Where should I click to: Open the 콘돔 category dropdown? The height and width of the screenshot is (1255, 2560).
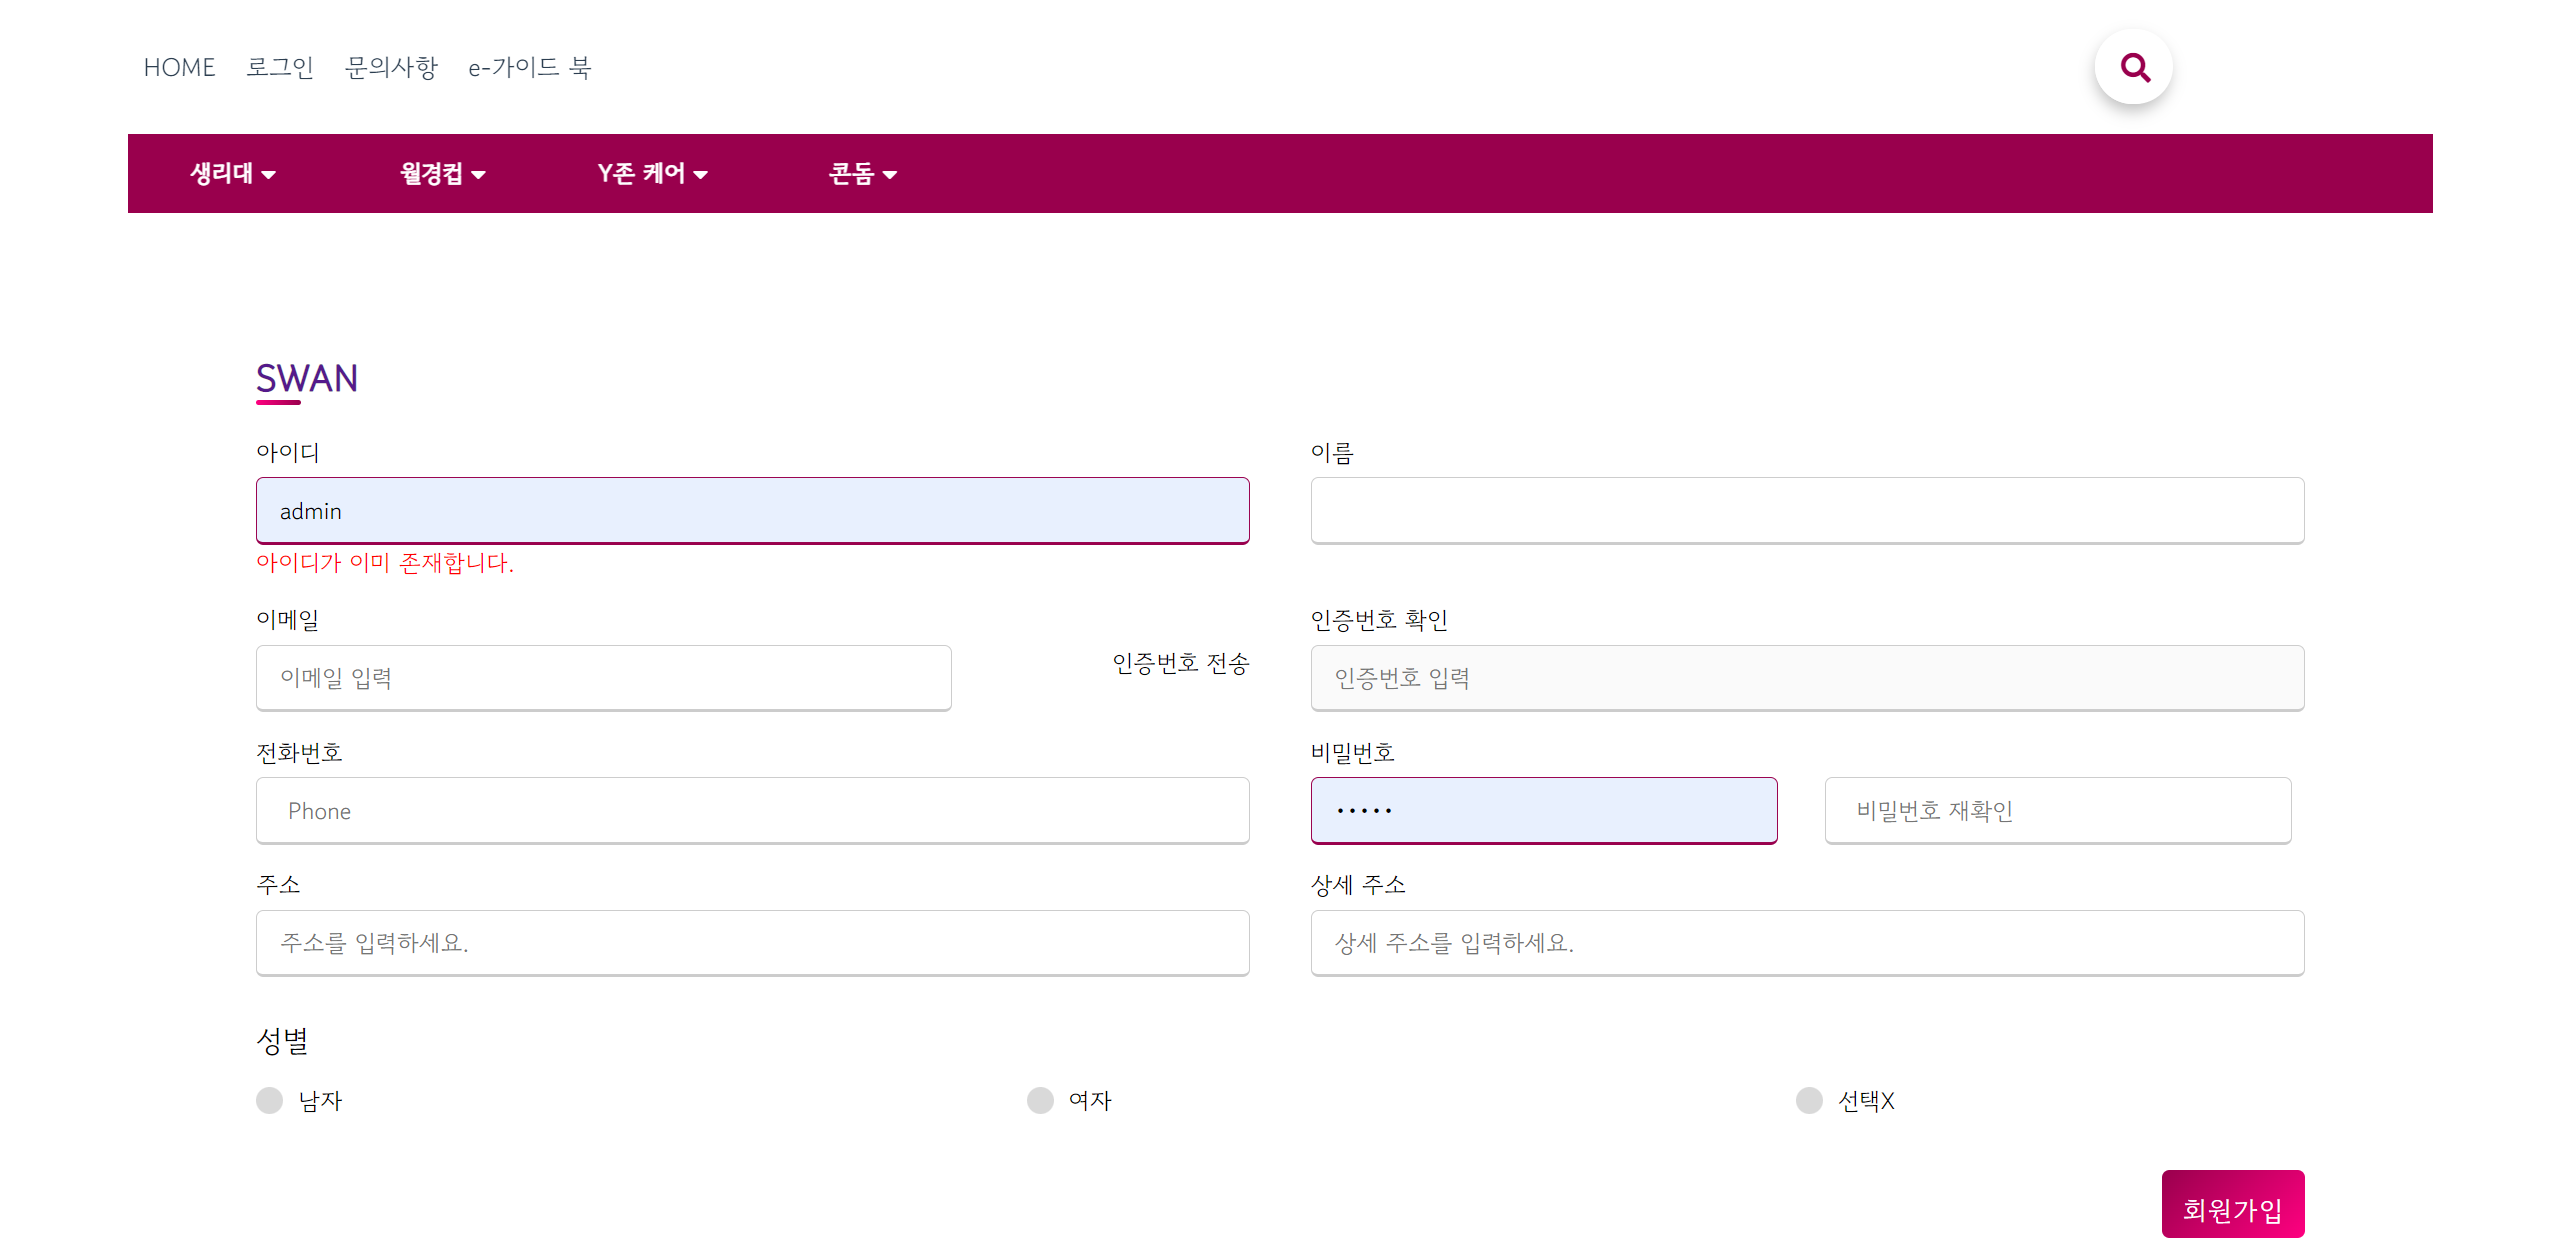pyautogui.click(x=862, y=173)
